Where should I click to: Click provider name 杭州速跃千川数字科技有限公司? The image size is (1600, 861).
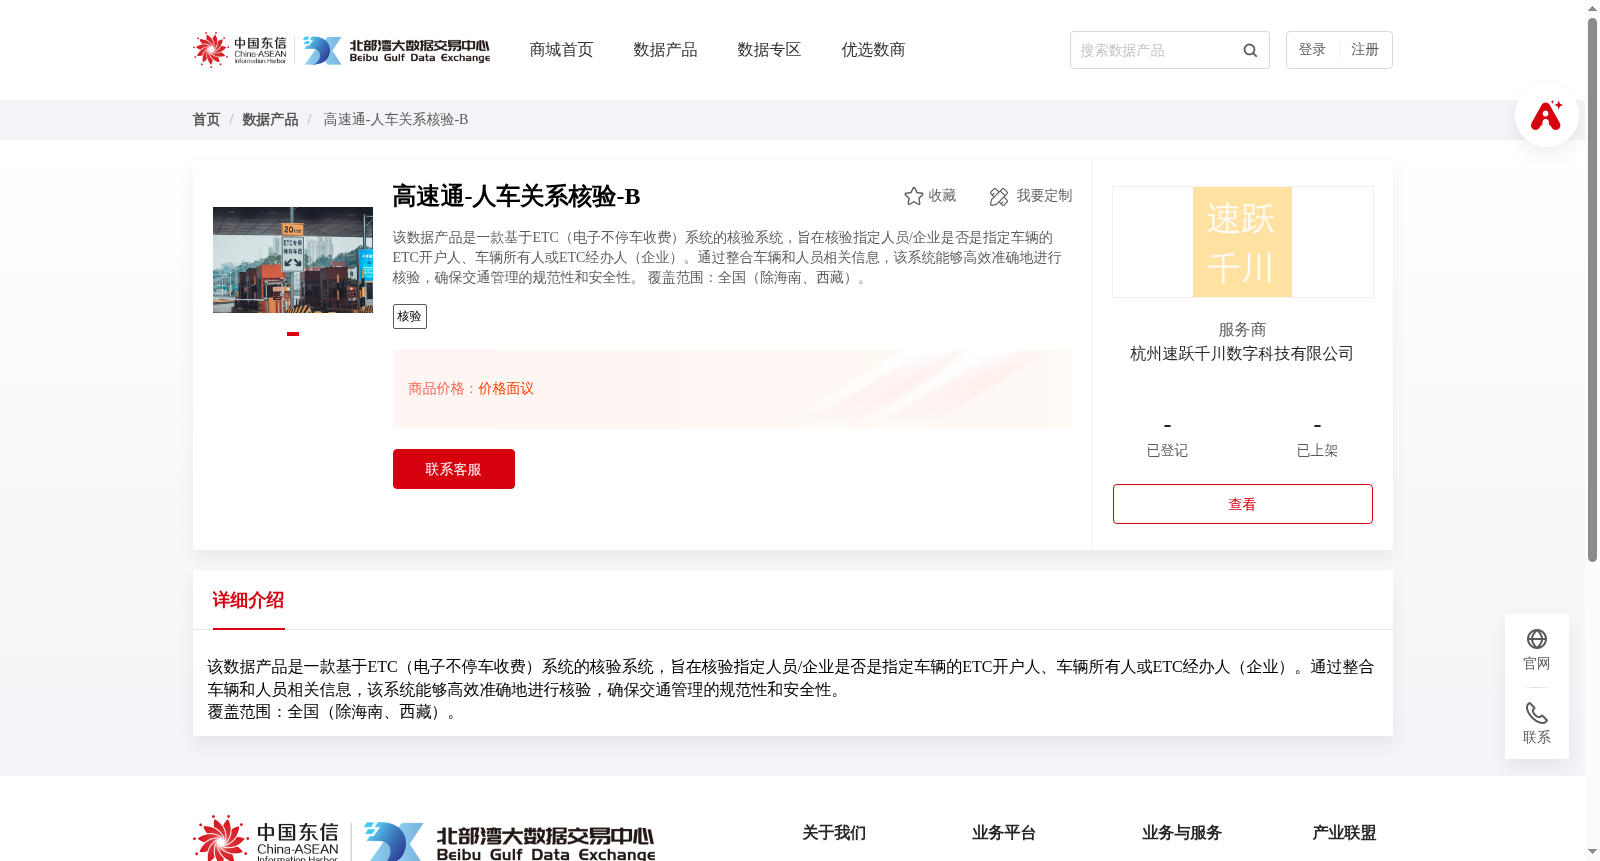click(x=1242, y=354)
